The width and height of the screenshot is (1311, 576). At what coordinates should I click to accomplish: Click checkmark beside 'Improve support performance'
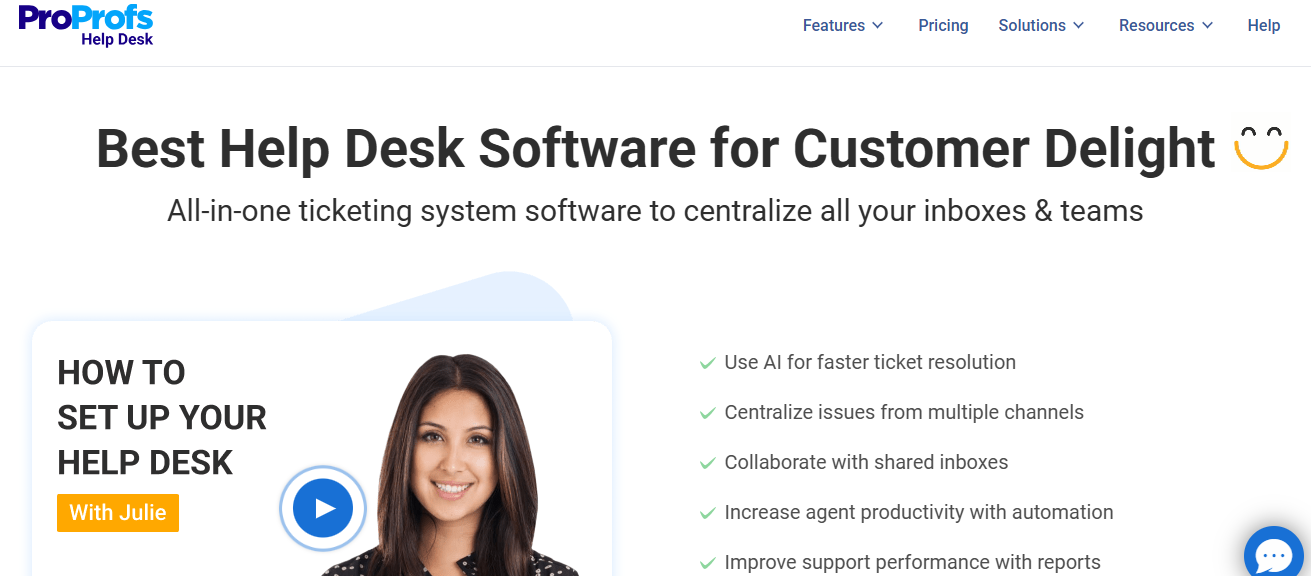[x=707, y=563]
